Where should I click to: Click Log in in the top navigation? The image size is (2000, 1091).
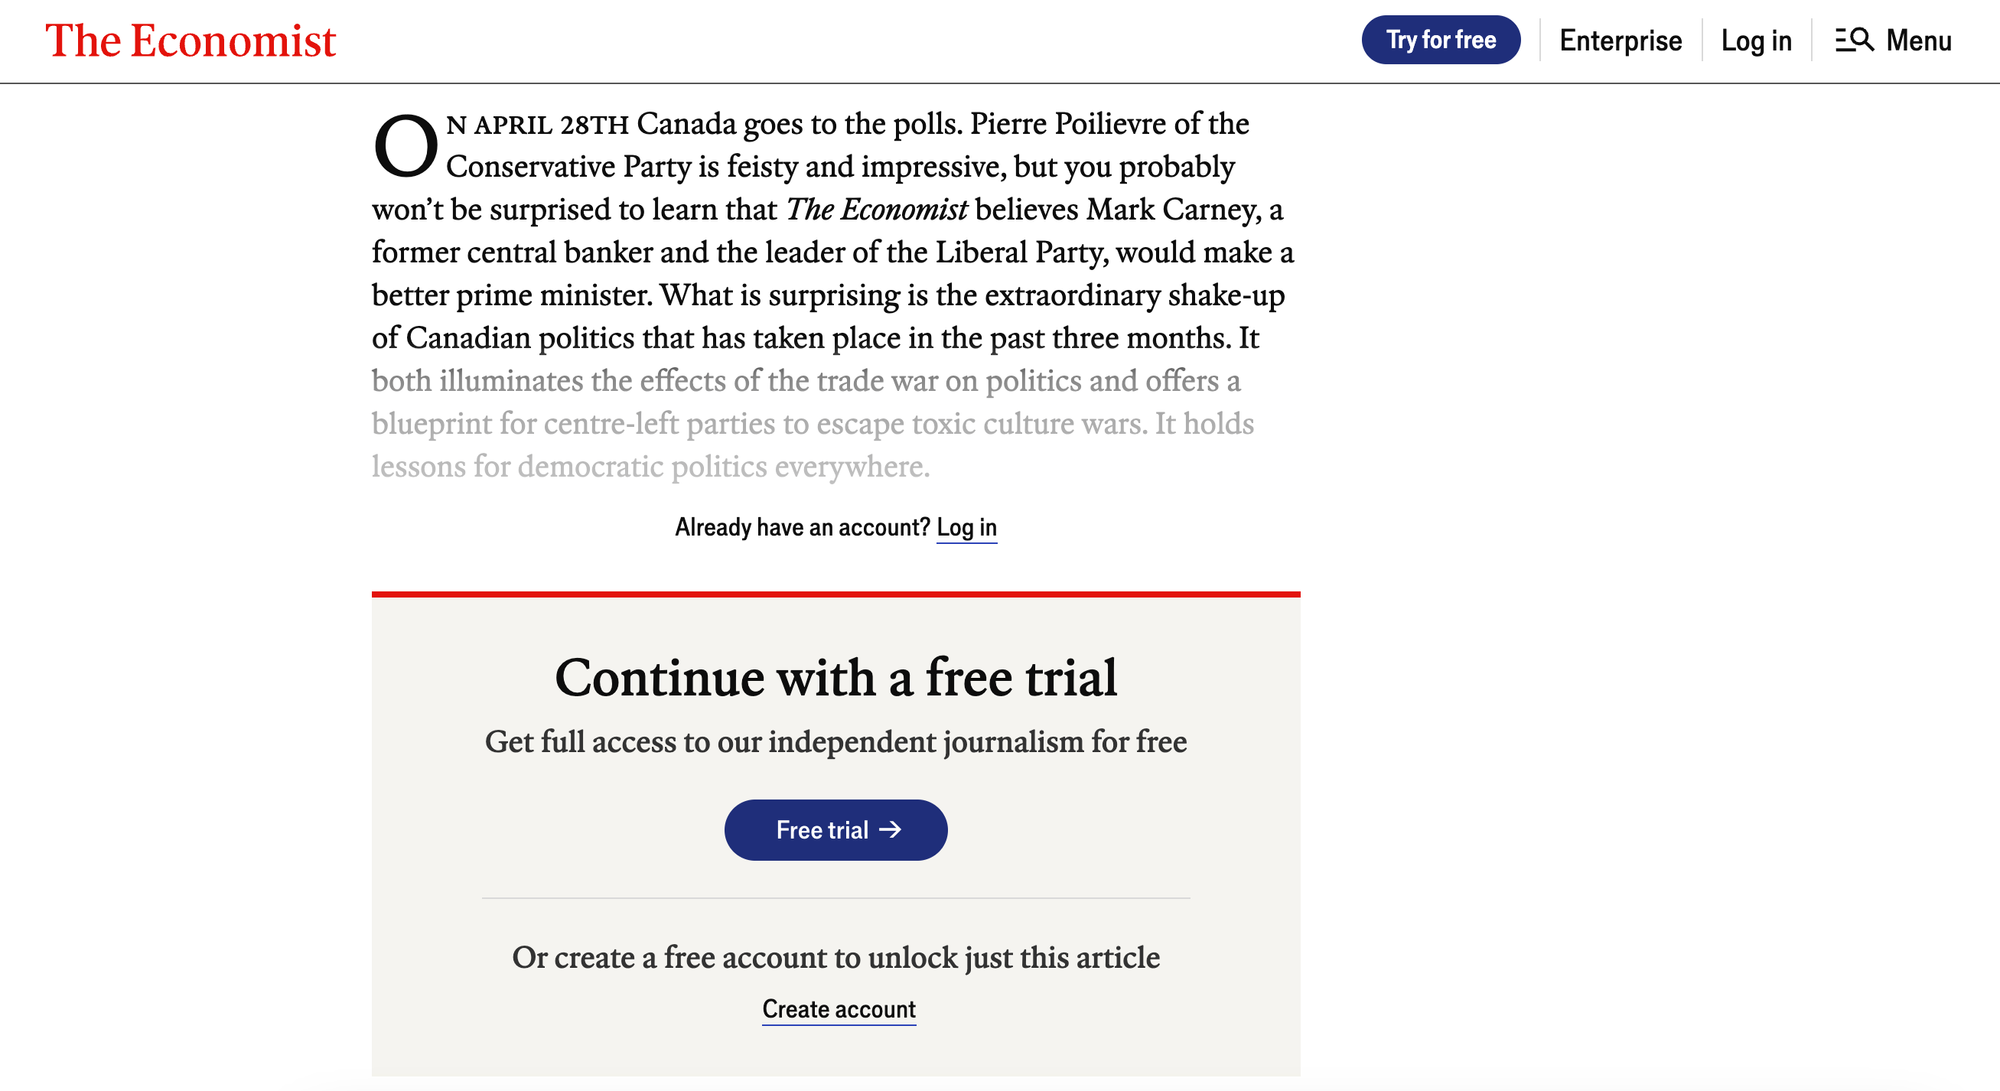(1756, 41)
